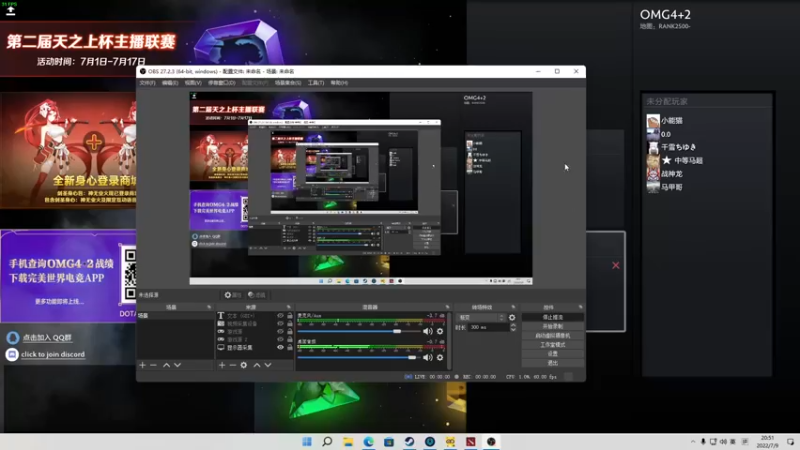The height and width of the screenshot is (450, 800).
Task: Open the File menu in OBS
Action: [x=147, y=83]
